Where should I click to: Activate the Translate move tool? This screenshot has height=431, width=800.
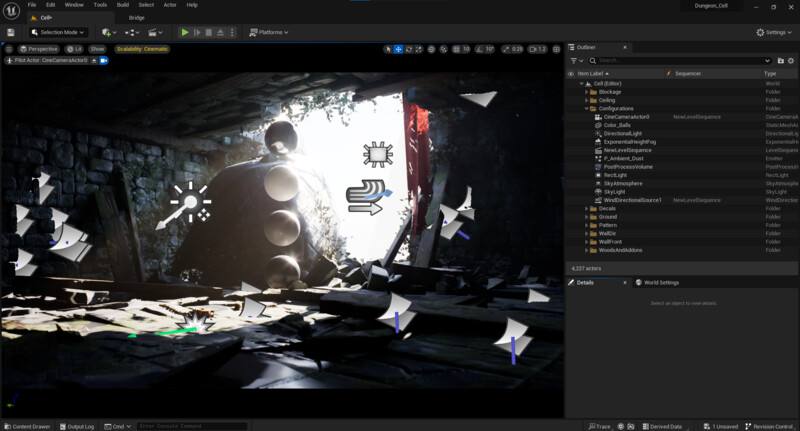coord(398,49)
